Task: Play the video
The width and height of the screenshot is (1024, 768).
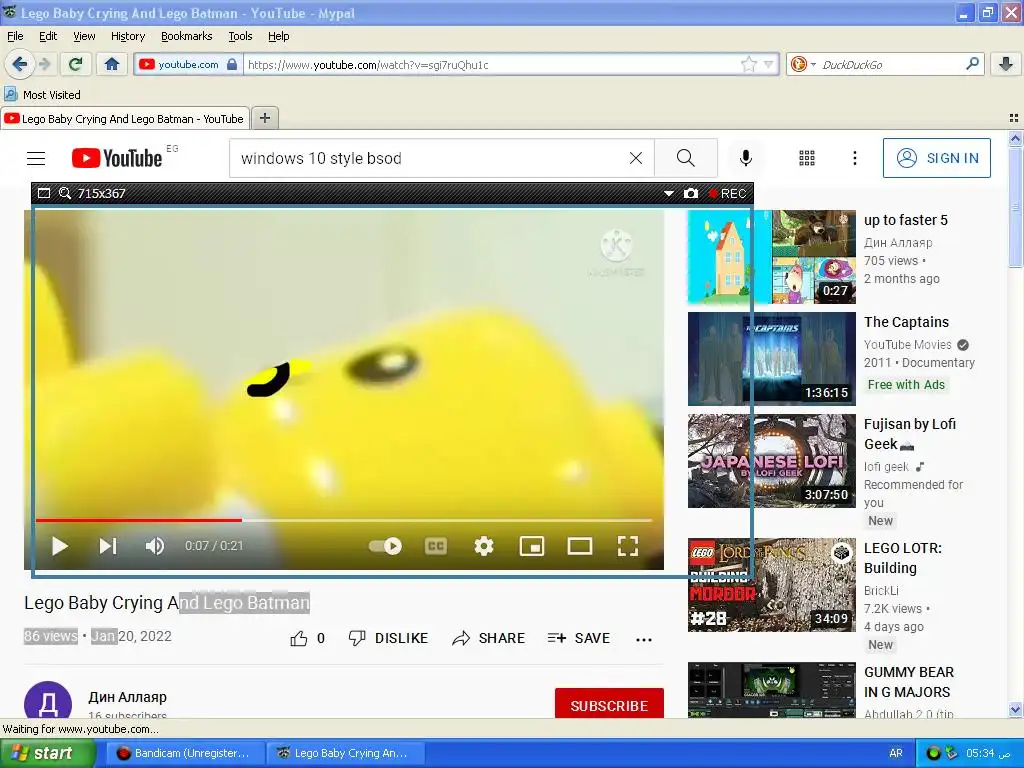Action: click(59, 546)
